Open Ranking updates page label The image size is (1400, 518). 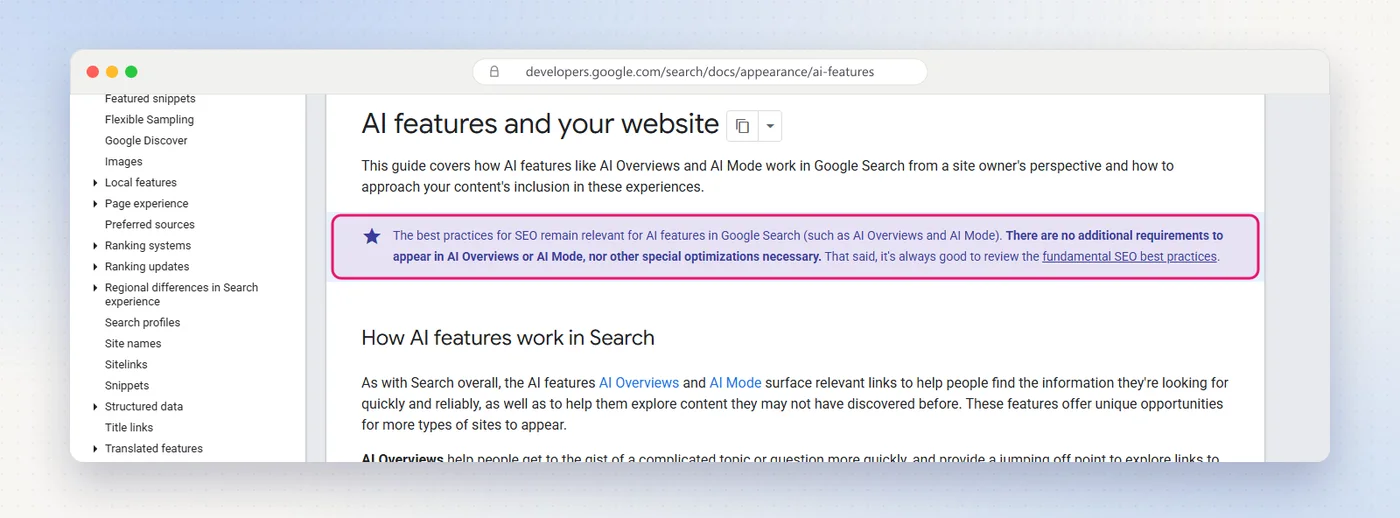[x=147, y=267]
